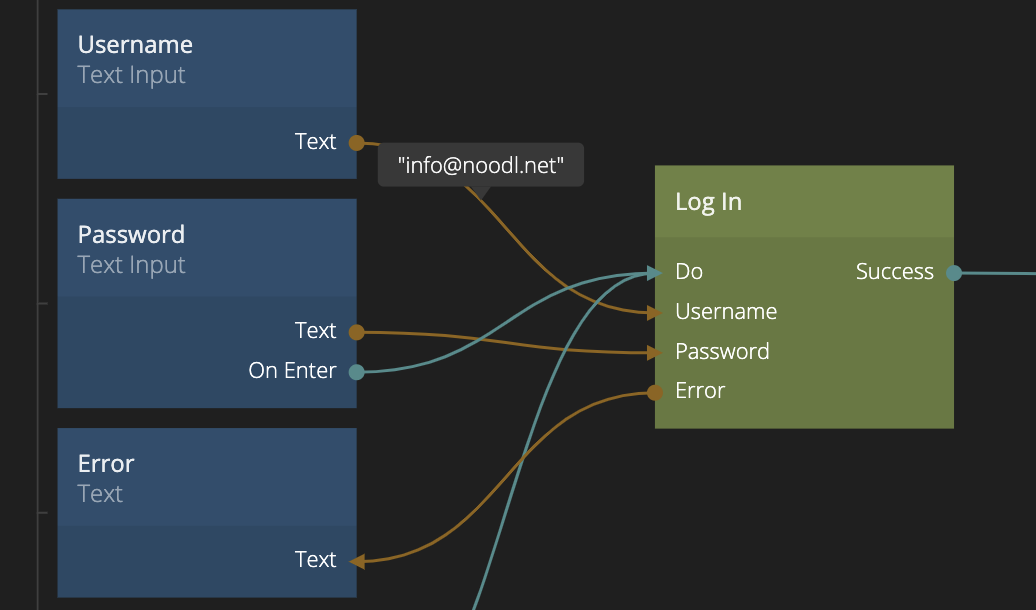
Task: Select the Log In node title
Action: click(x=708, y=202)
